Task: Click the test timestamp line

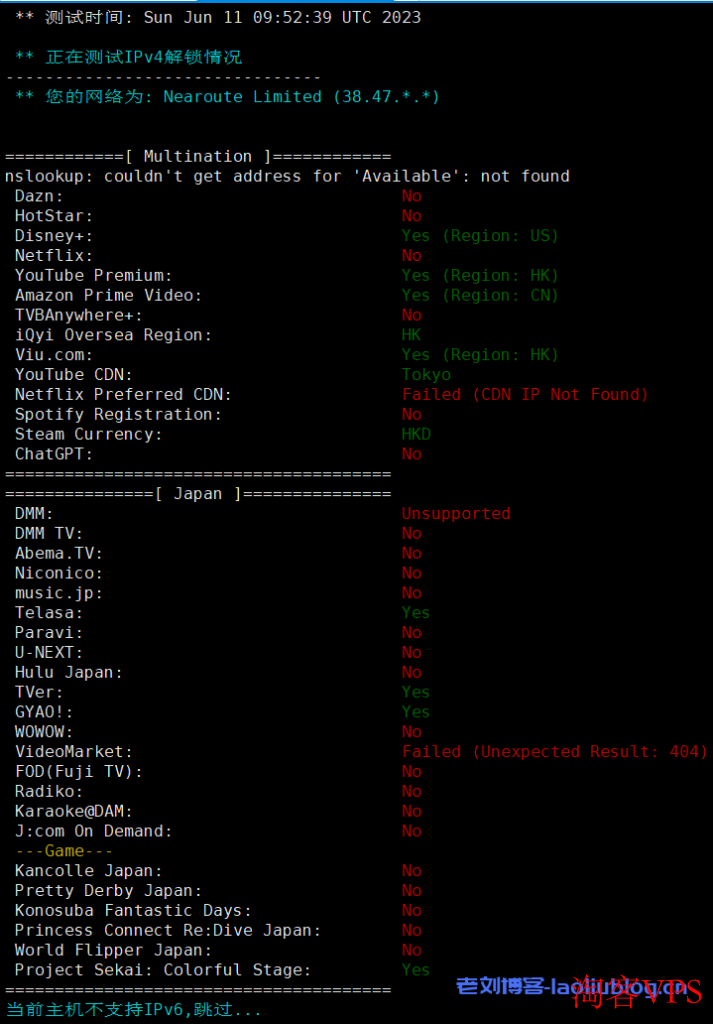Action: [x=217, y=18]
